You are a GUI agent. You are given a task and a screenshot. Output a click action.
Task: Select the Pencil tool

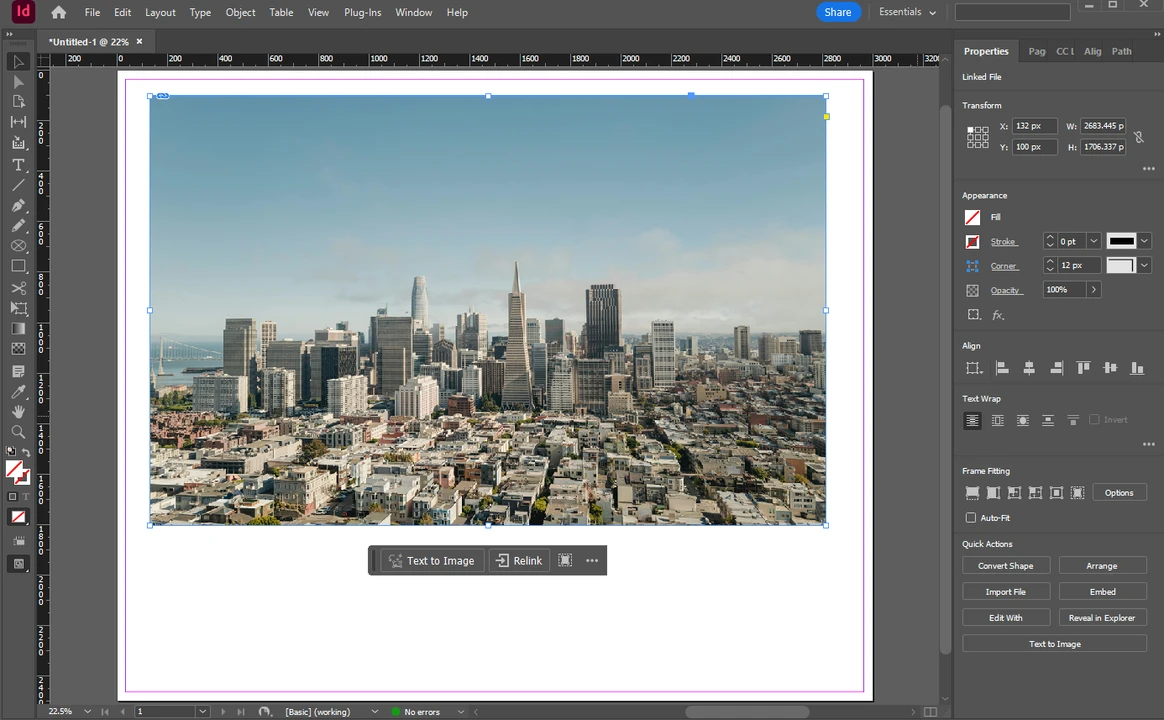19,226
